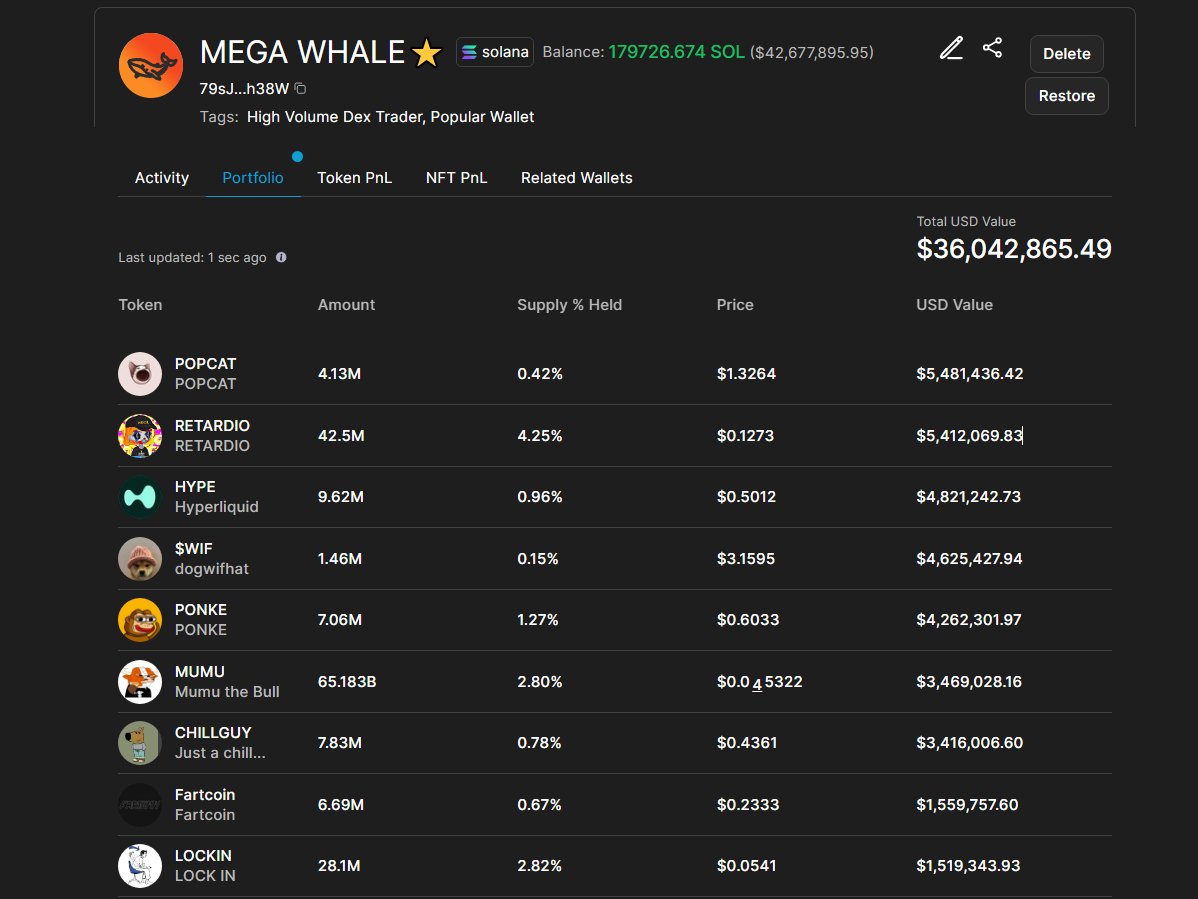This screenshot has width=1198, height=899.
Task: Click the solana network badge
Action: pos(495,52)
